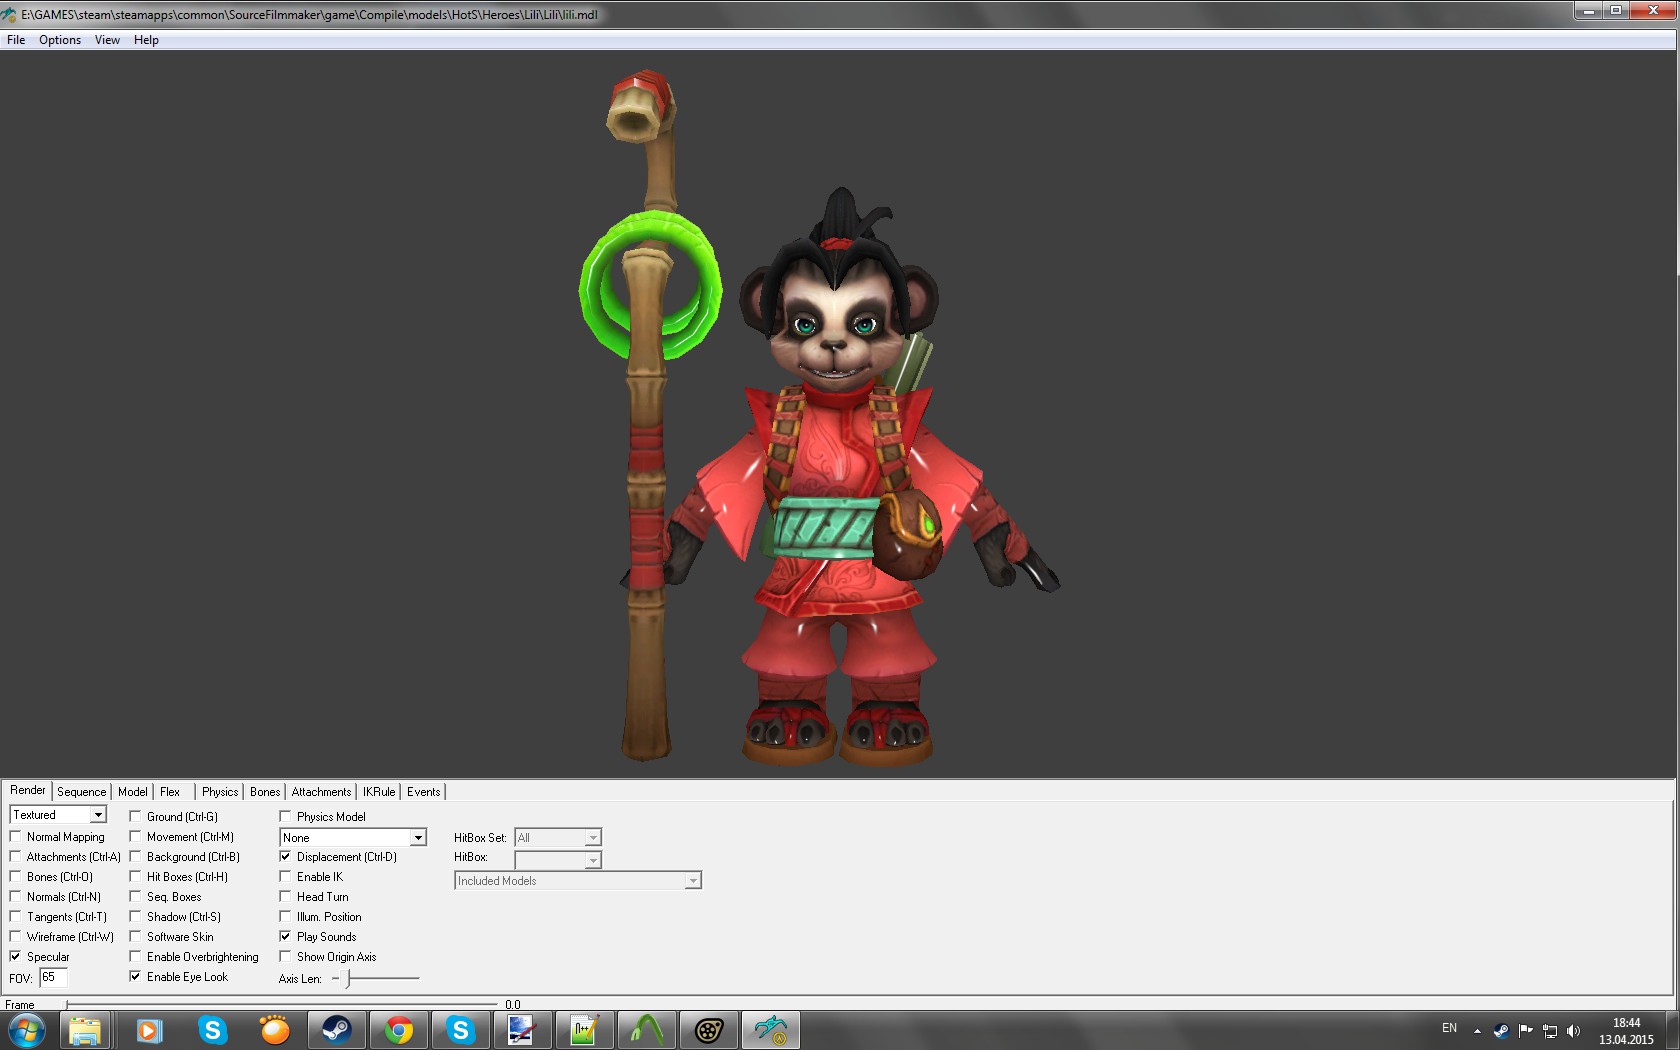Toggle Attachments (Ctrl-A) checkbox

coord(15,857)
